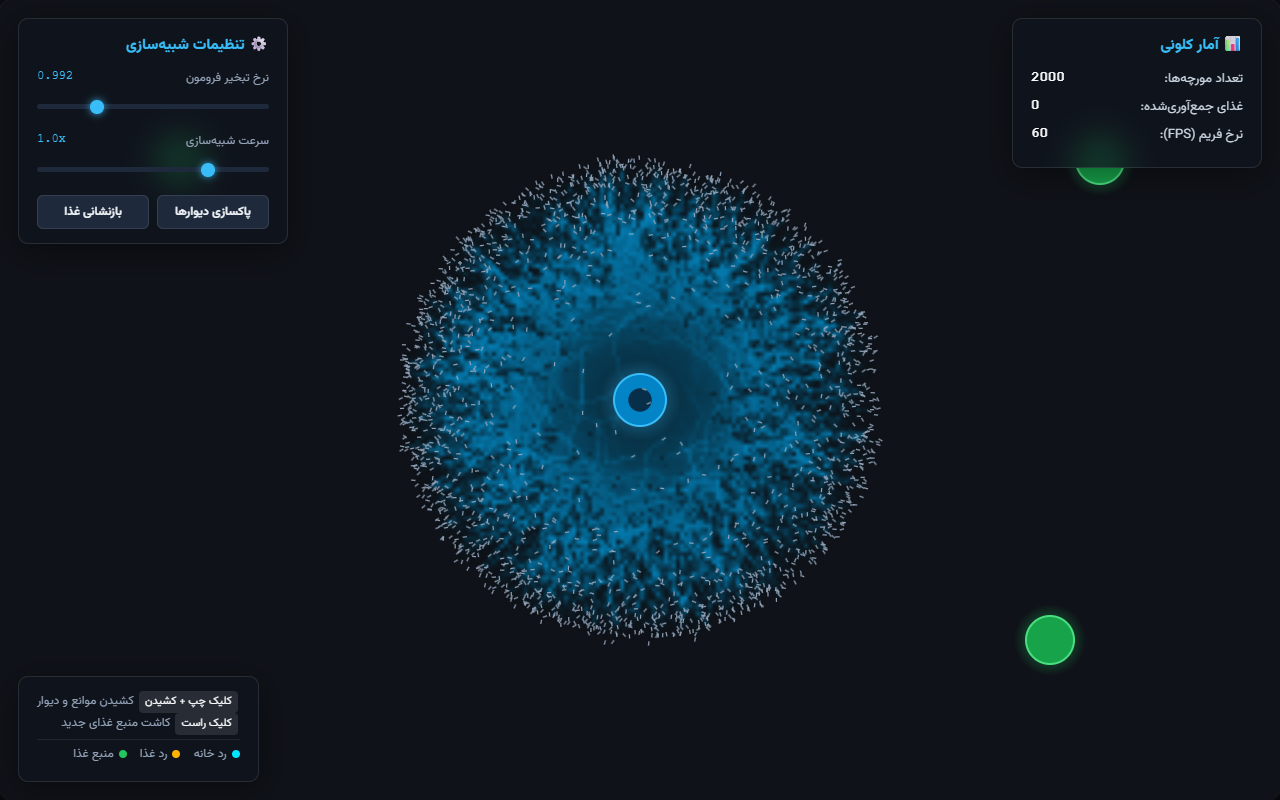Click the bar chart icon beside آمار کلونی

(1233, 44)
